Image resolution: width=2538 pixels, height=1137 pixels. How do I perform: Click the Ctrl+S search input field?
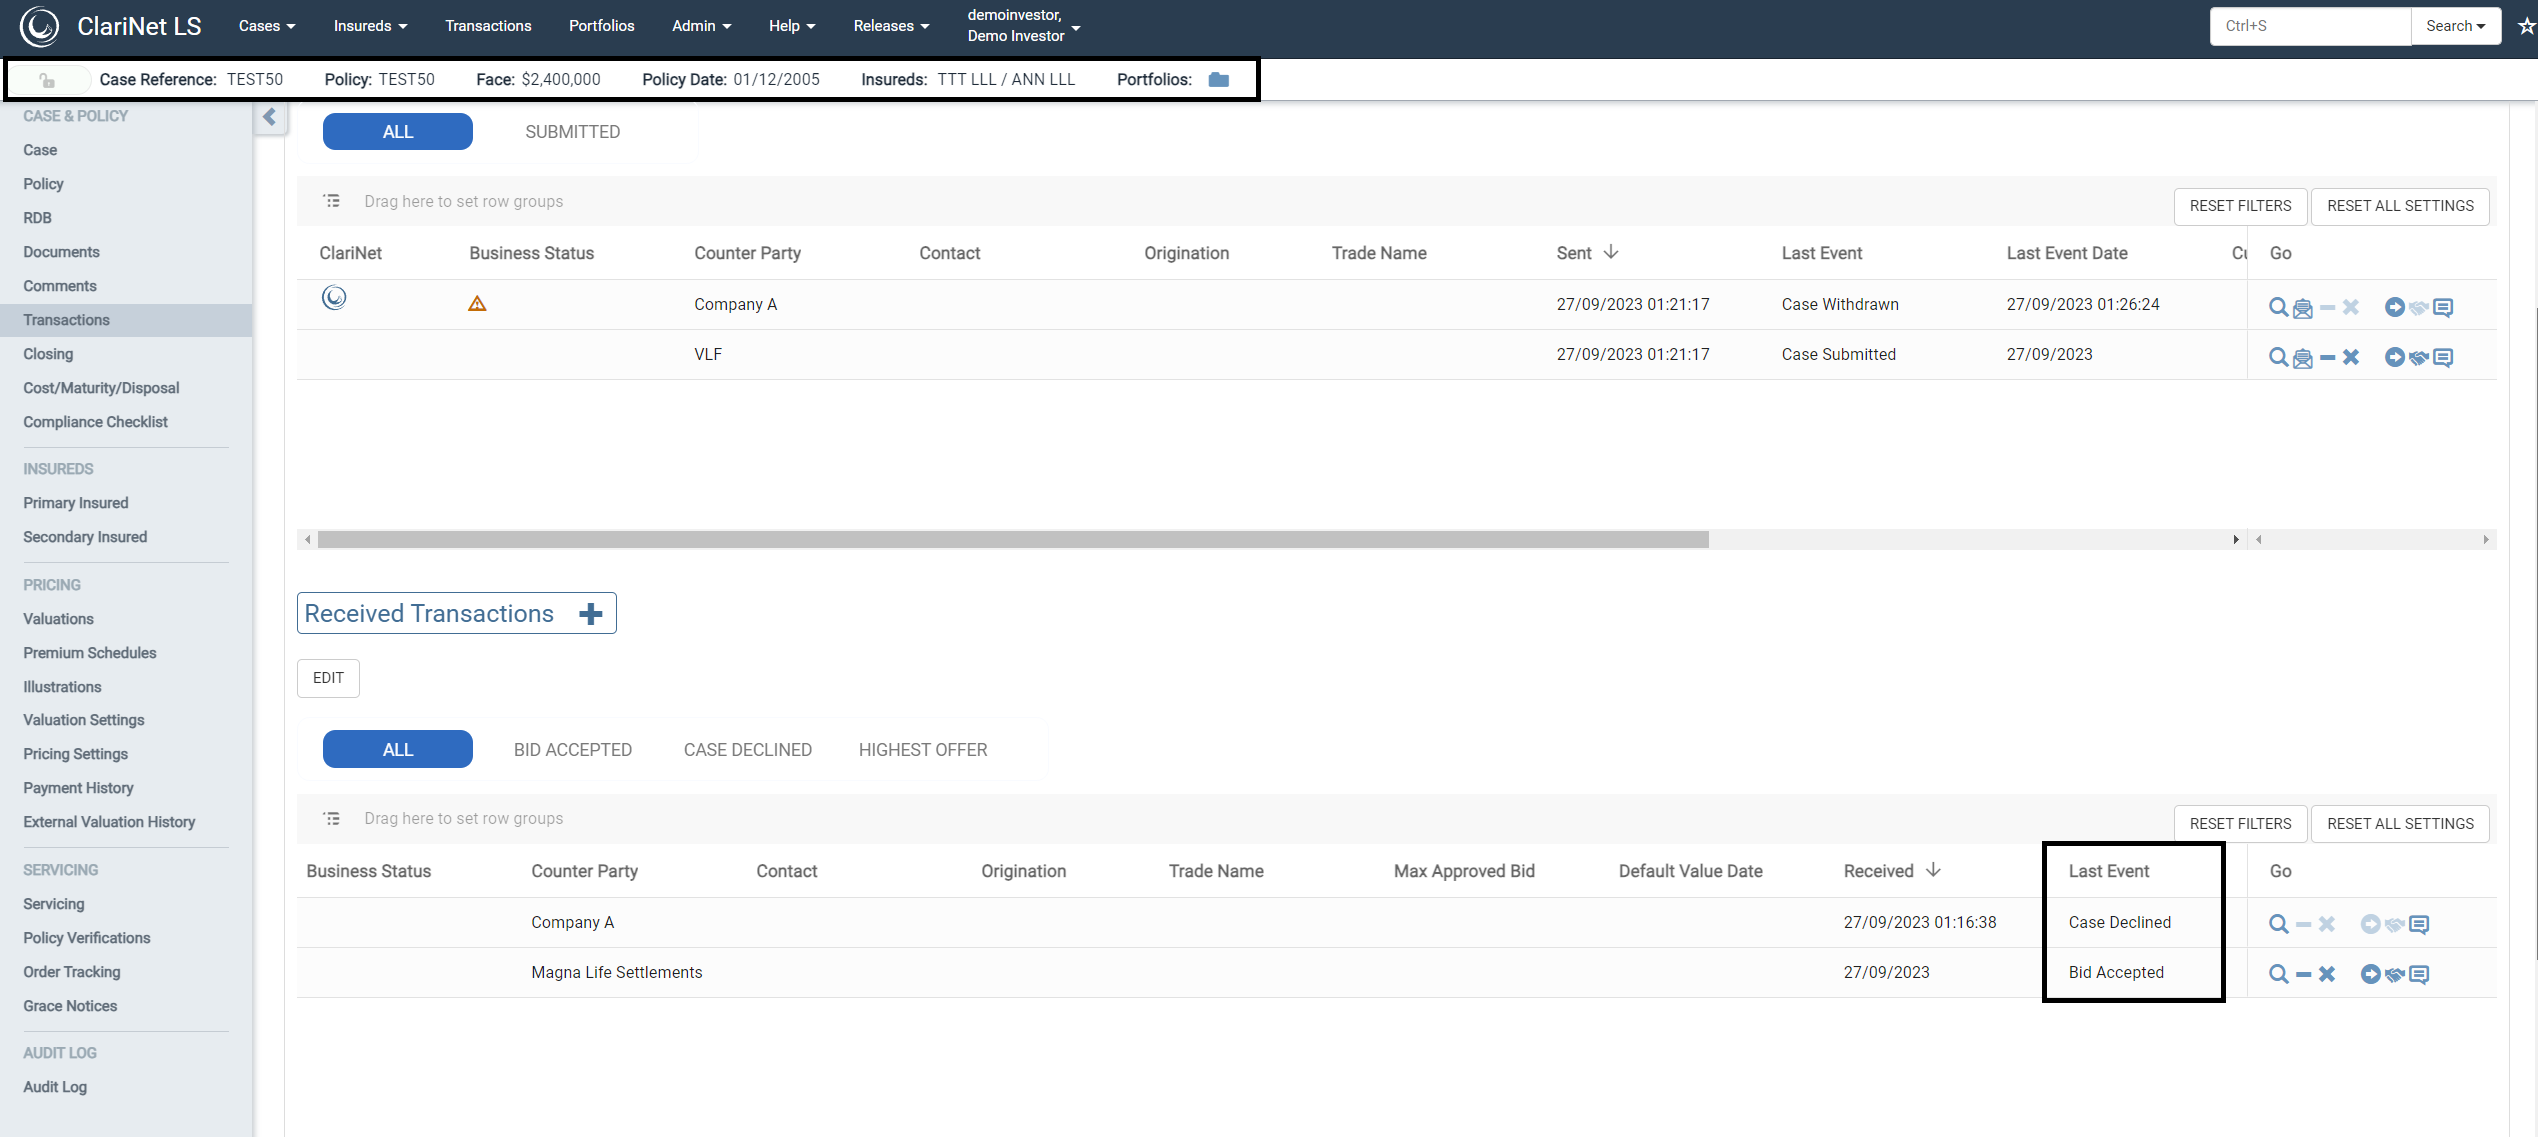click(2310, 26)
